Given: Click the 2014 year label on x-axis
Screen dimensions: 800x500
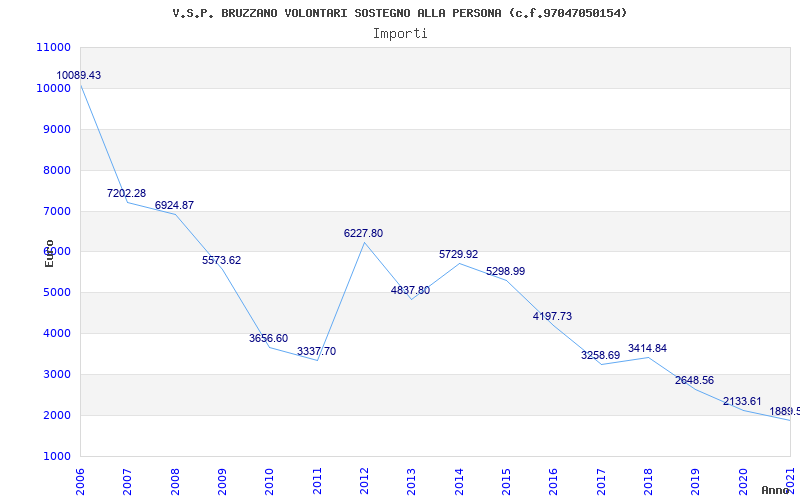Looking at the screenshot, I should 459,481.
